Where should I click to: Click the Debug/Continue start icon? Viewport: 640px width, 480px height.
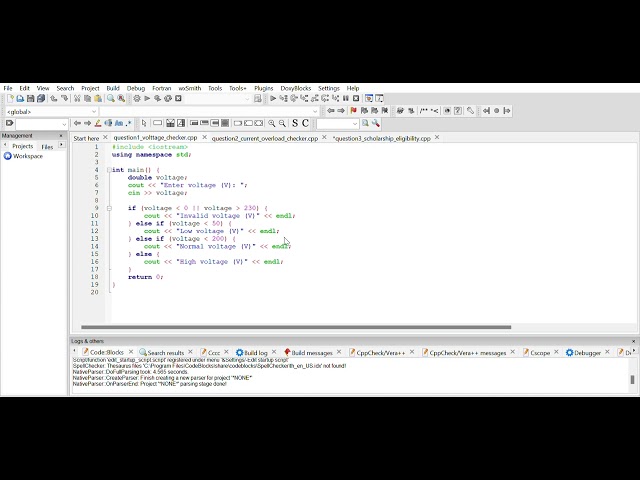[x=273, y=98]
